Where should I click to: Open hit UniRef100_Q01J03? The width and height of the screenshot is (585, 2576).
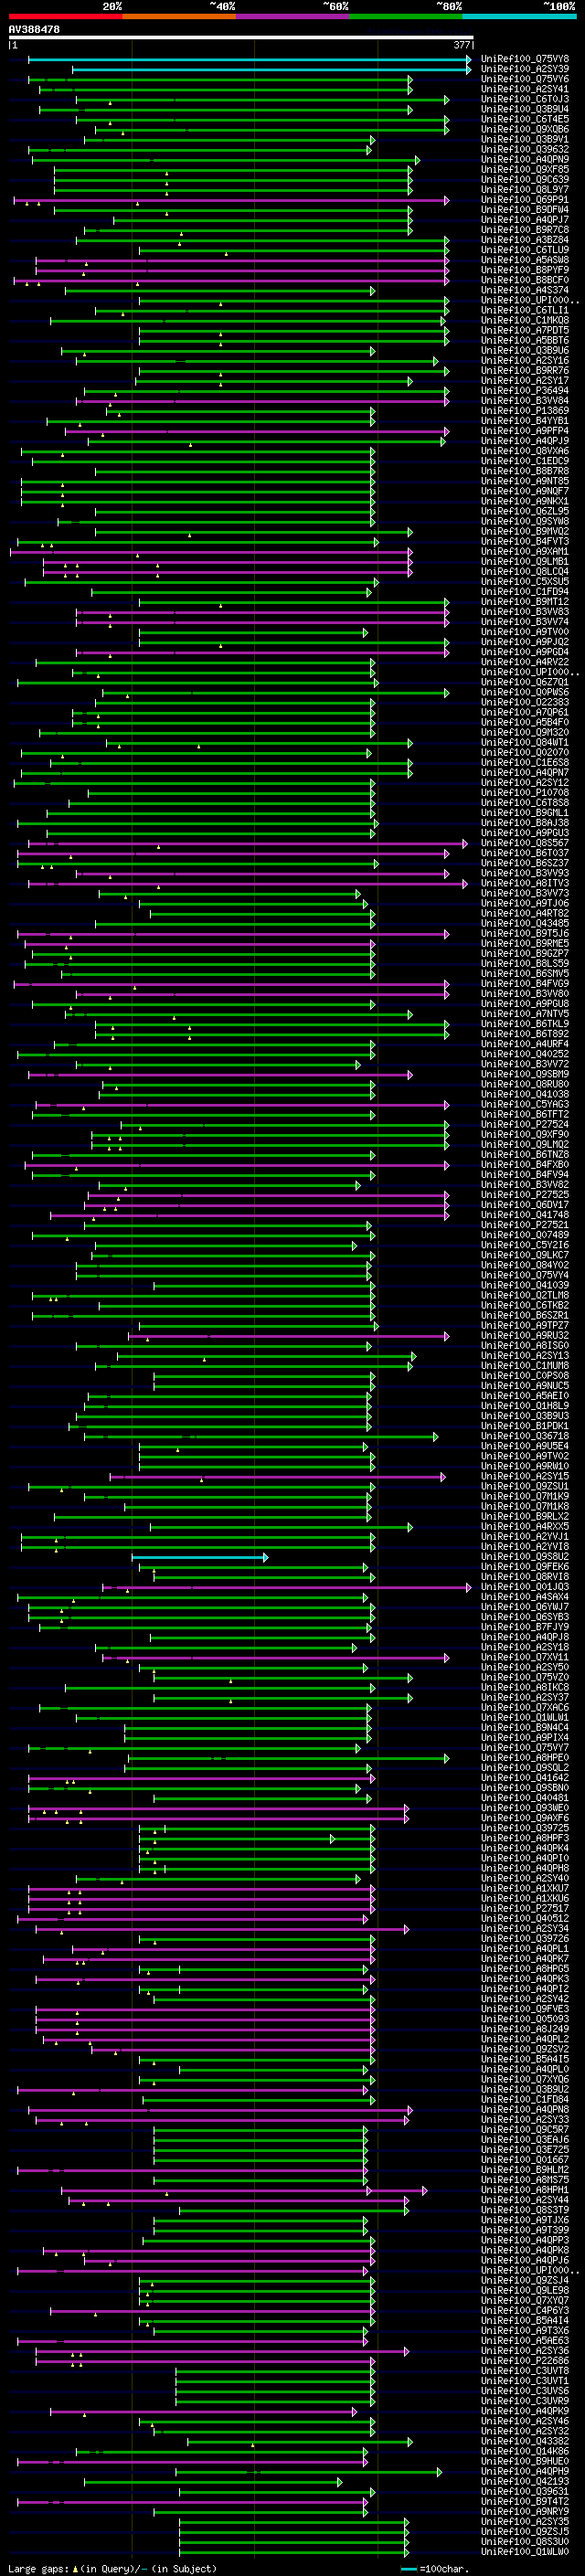pyautogui.click(x=525, y=1586)
